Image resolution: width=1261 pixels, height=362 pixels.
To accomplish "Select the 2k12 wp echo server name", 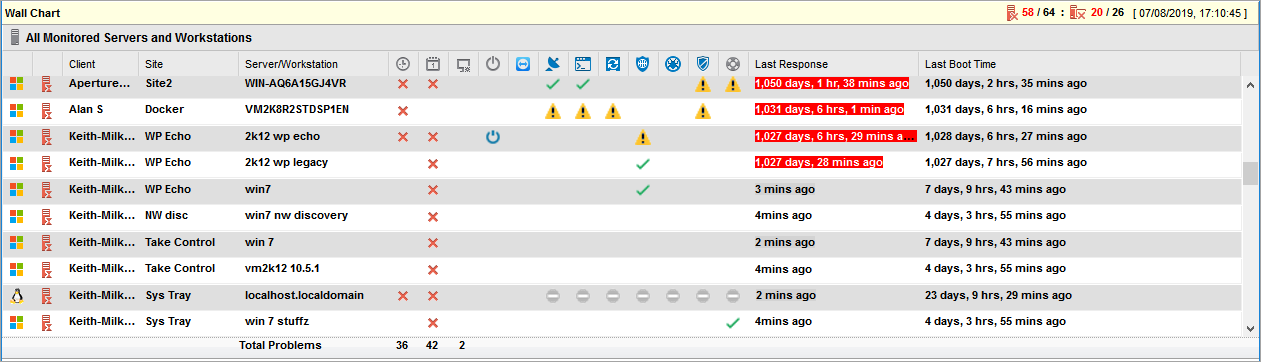I will tap(282, 136).
